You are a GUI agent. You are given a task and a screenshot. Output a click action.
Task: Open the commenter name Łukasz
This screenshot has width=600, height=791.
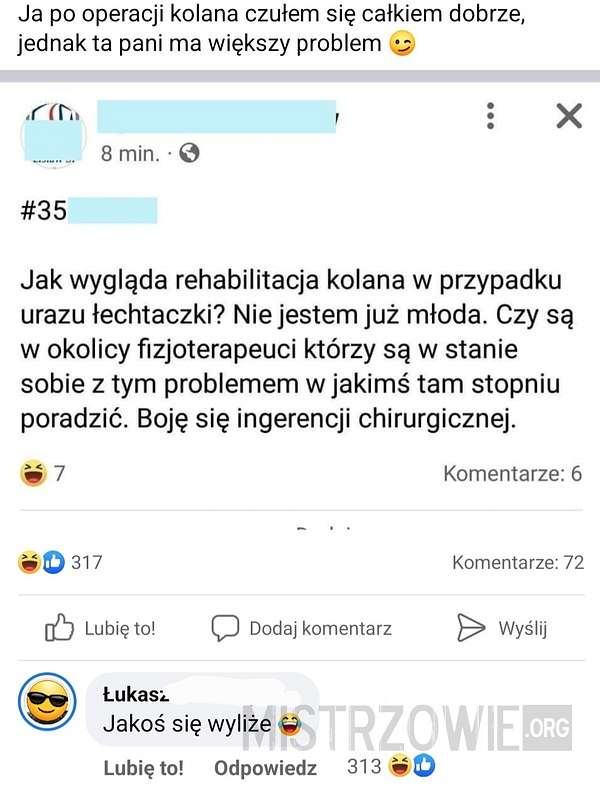(136, 695)
